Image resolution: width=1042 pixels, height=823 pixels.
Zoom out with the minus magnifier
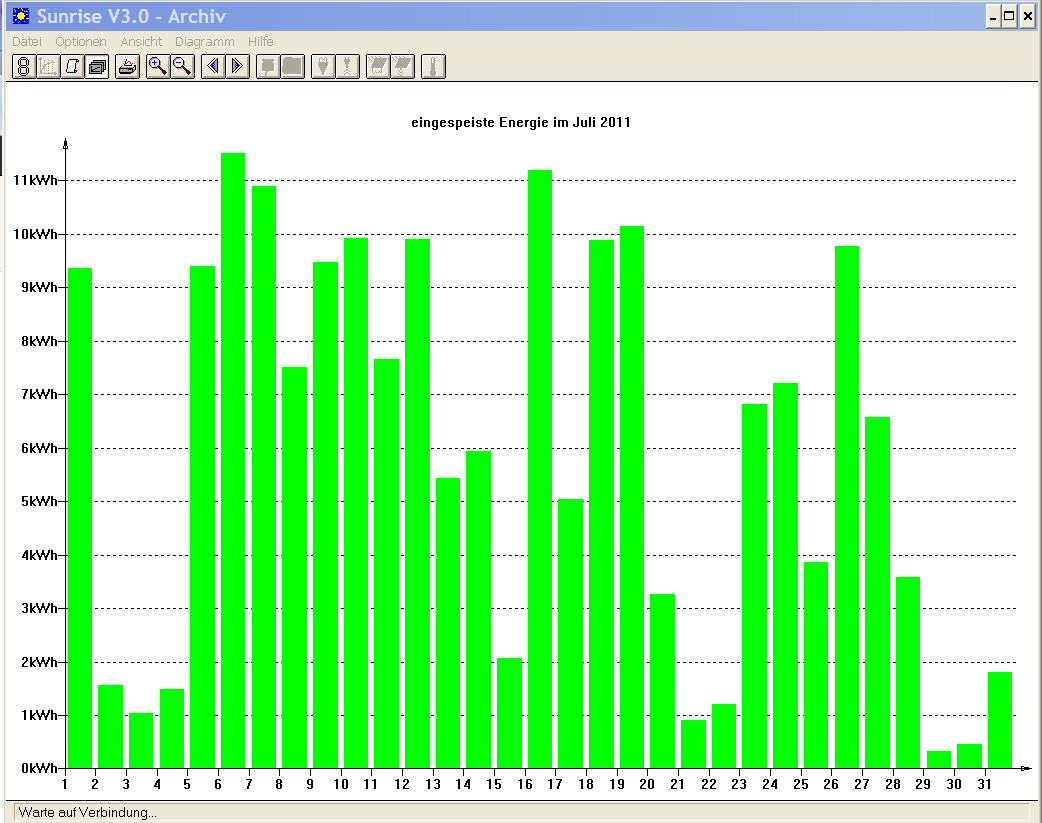182,66
